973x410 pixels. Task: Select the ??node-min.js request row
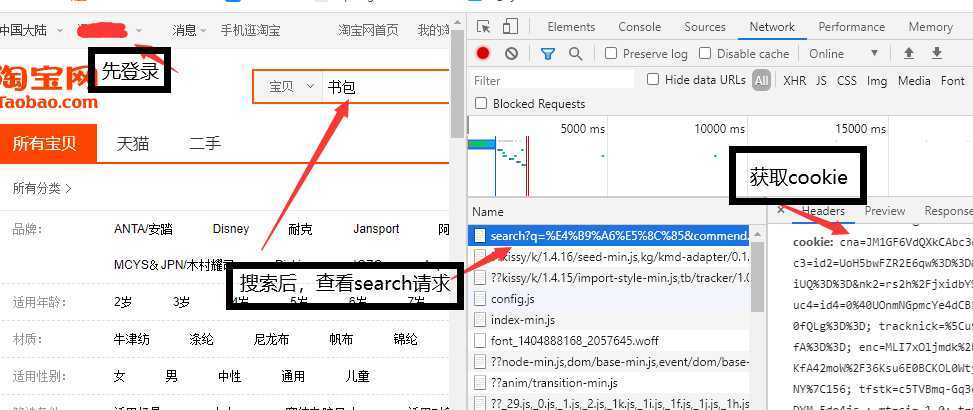(x=611, y=362)
